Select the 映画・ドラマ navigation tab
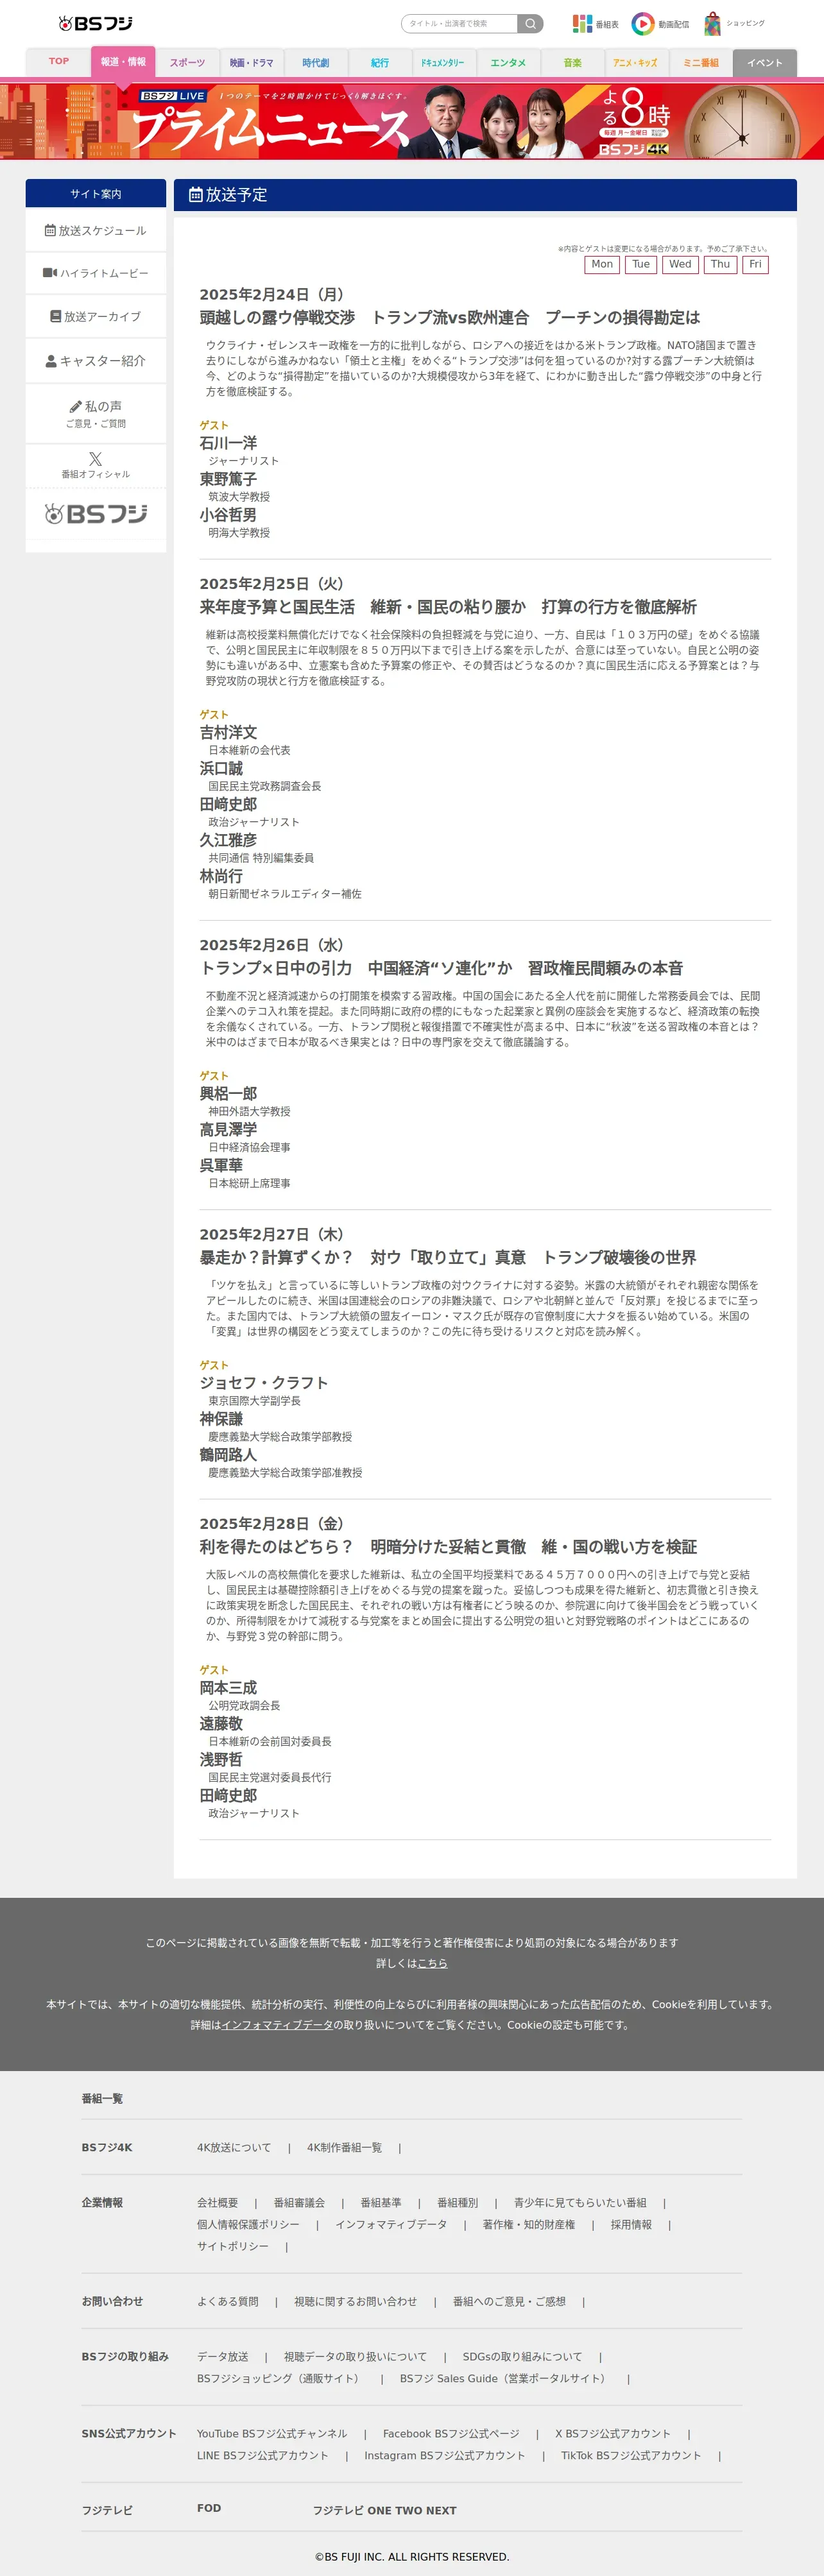 click(x=251, y=62)
